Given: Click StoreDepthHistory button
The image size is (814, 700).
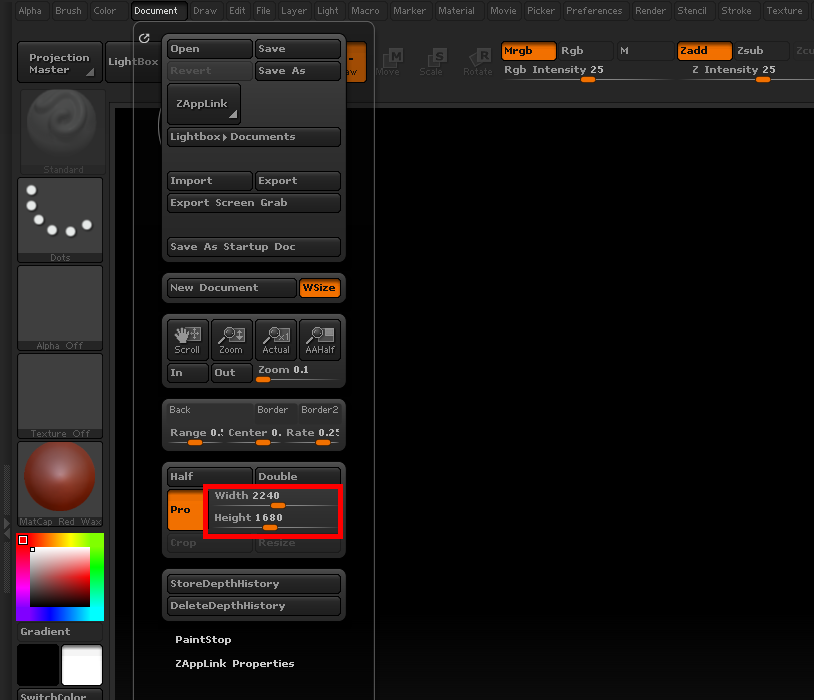Looking at the screenshot, I should click(x=254, y=584).
